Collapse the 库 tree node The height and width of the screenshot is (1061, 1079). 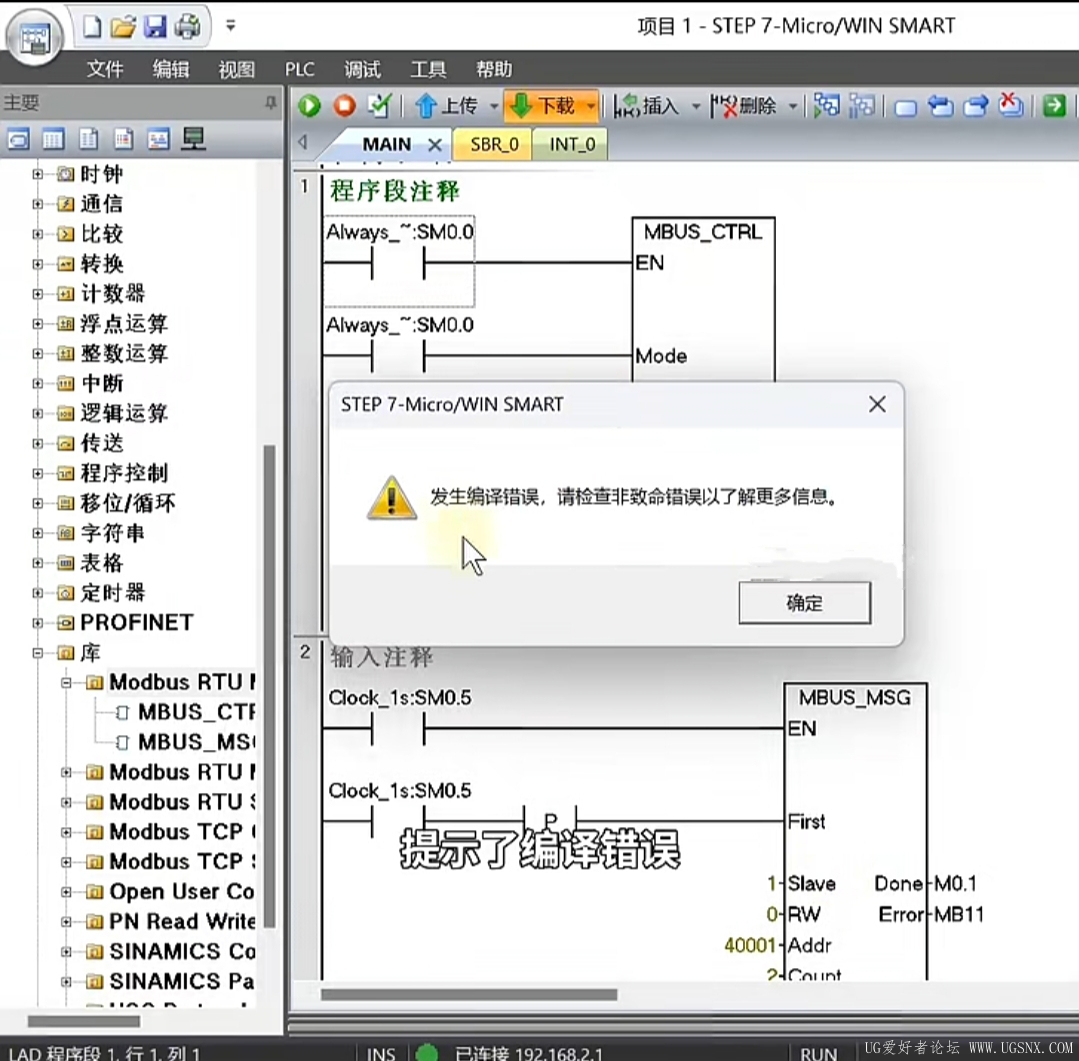(x=38, y=653)
